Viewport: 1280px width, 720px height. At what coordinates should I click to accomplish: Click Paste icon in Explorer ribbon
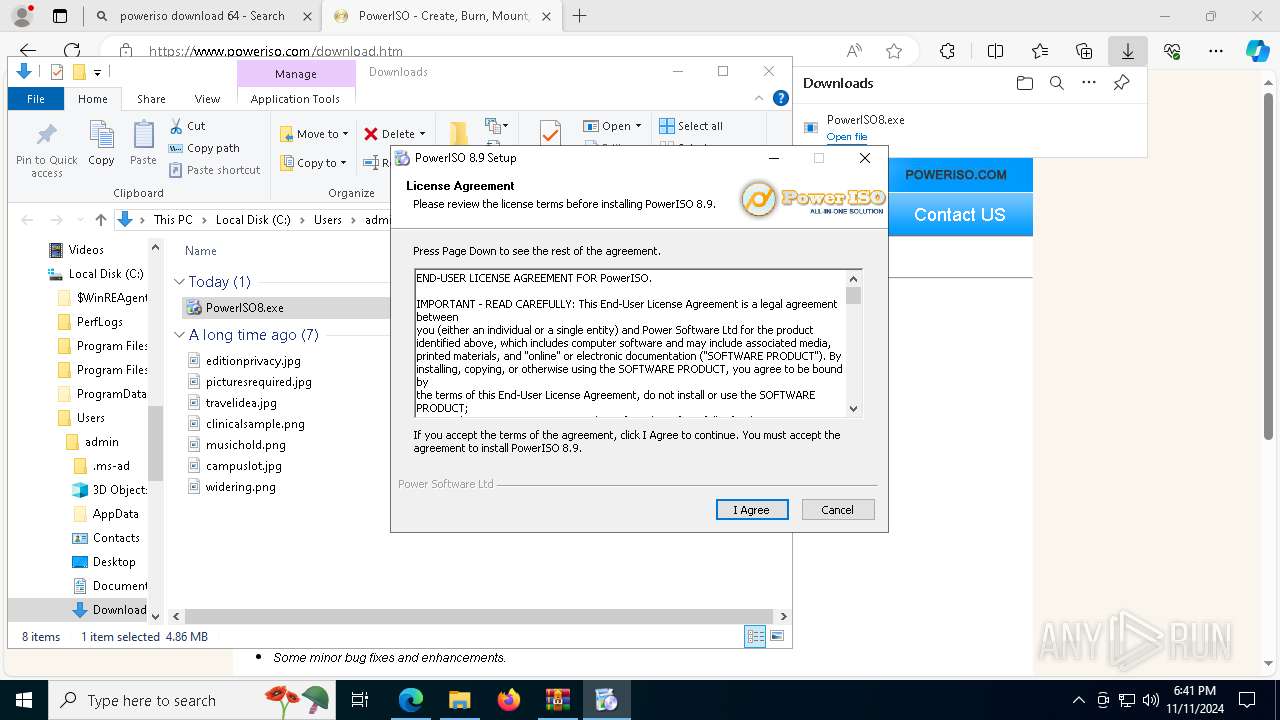click(x=143, y=143)
